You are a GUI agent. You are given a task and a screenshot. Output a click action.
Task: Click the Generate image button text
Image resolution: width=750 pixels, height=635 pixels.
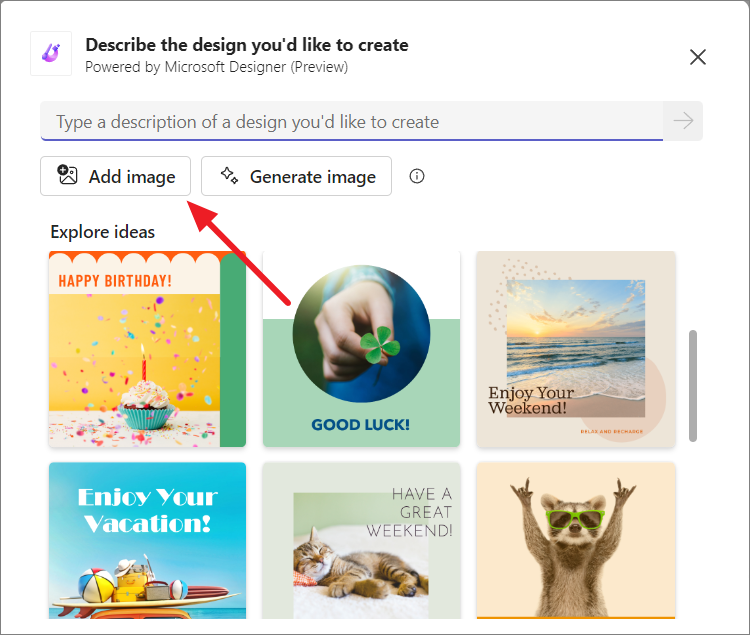point(313,176)
